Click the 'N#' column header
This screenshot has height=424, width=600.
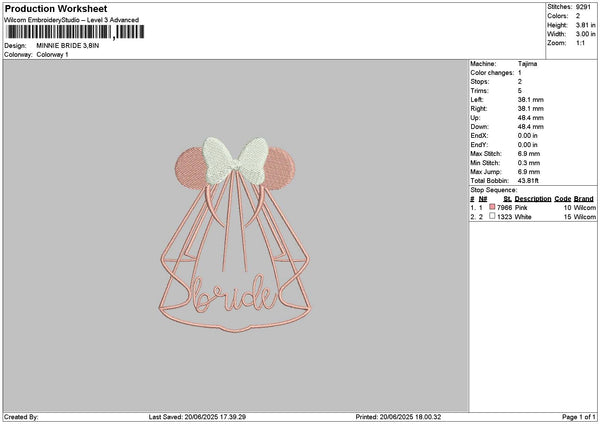(x=483, y=199)
